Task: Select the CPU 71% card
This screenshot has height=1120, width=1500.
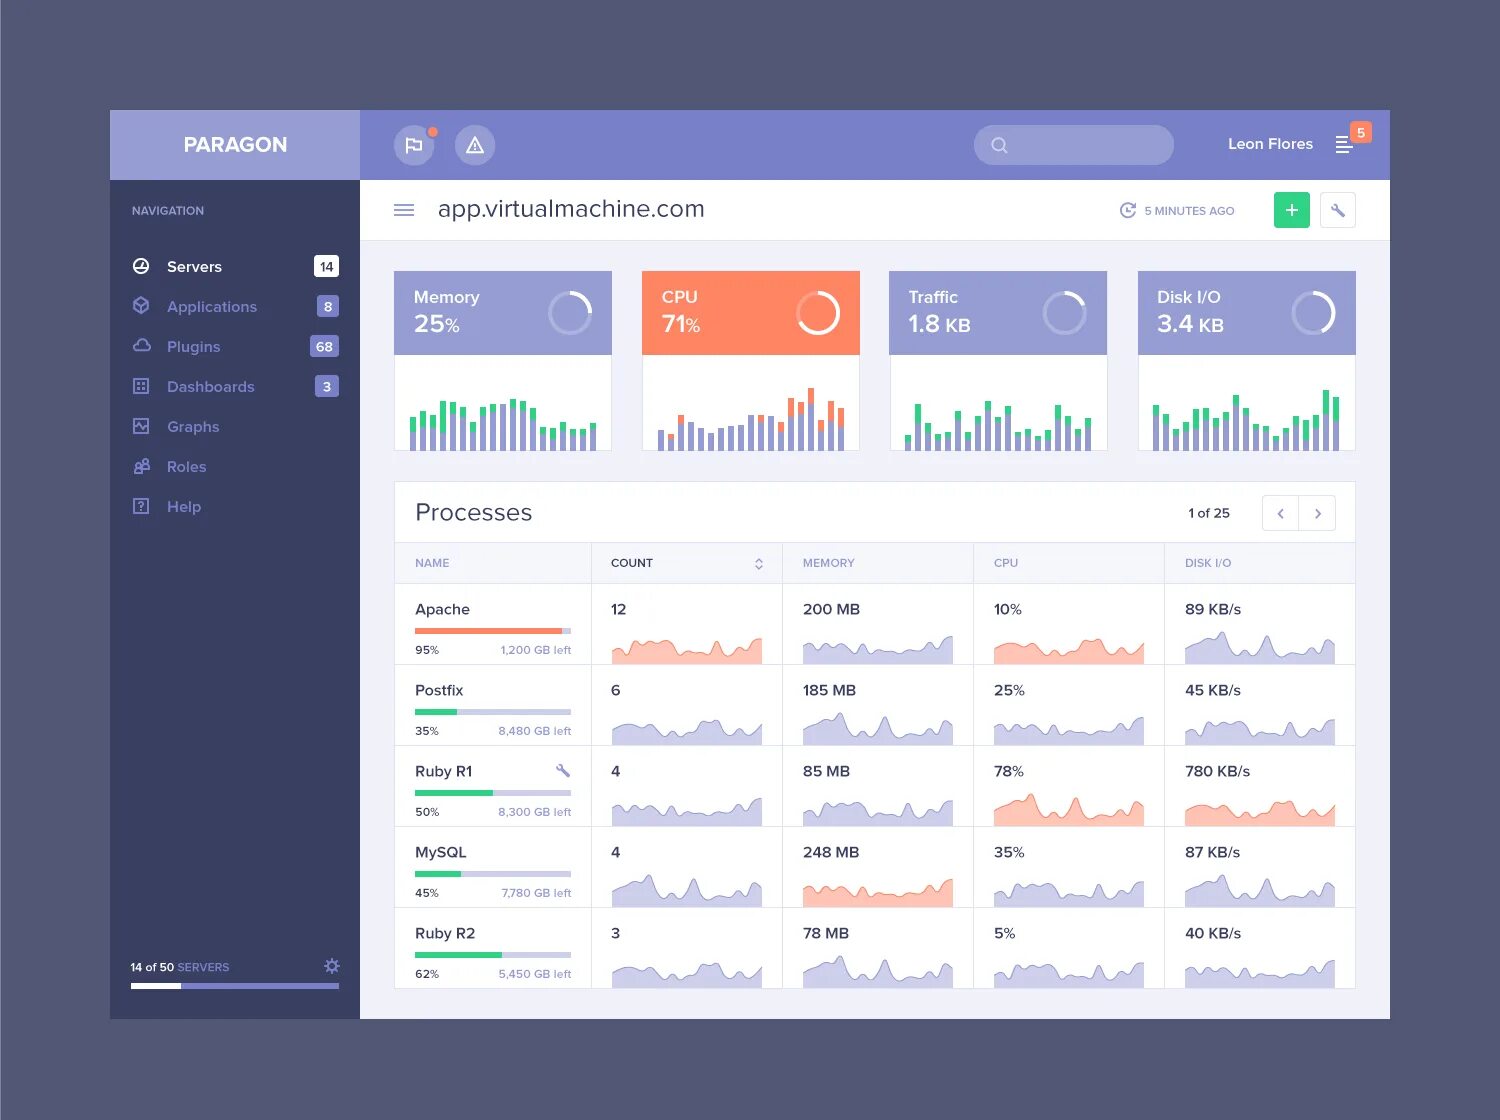Action: pyautogui.click(x=751, y=313)
